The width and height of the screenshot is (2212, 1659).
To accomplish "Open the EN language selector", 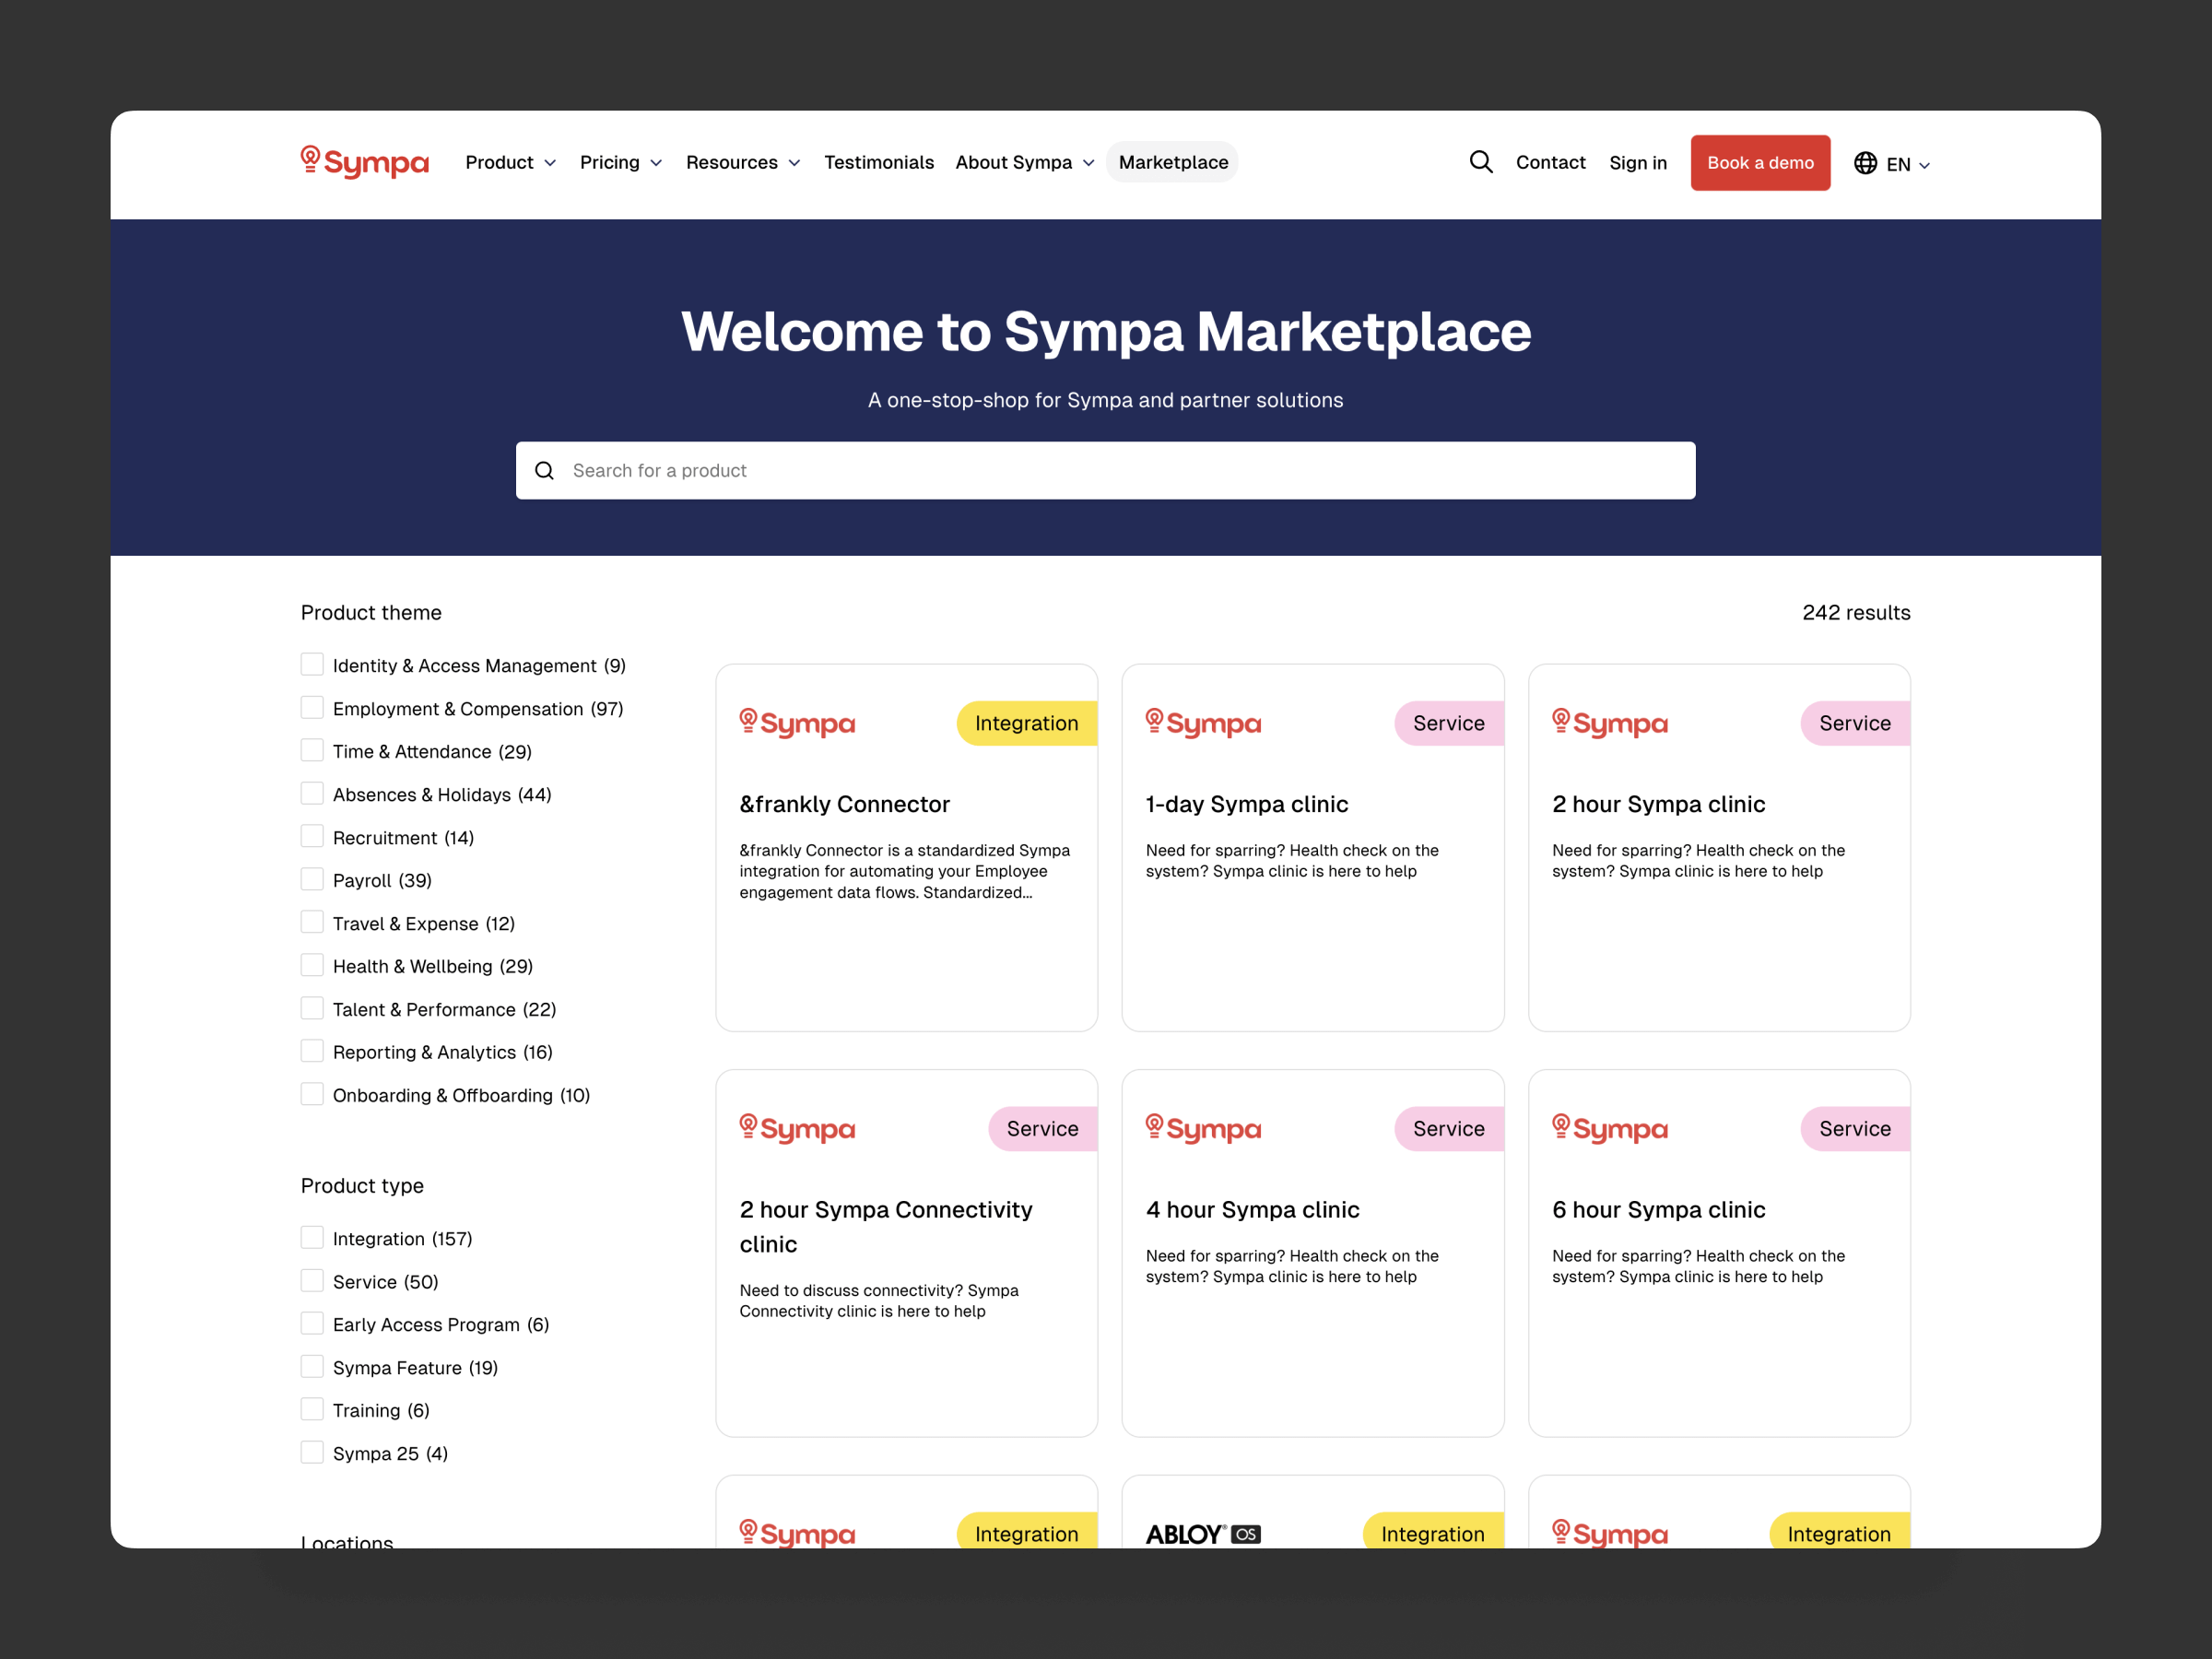I will 1907,164.
